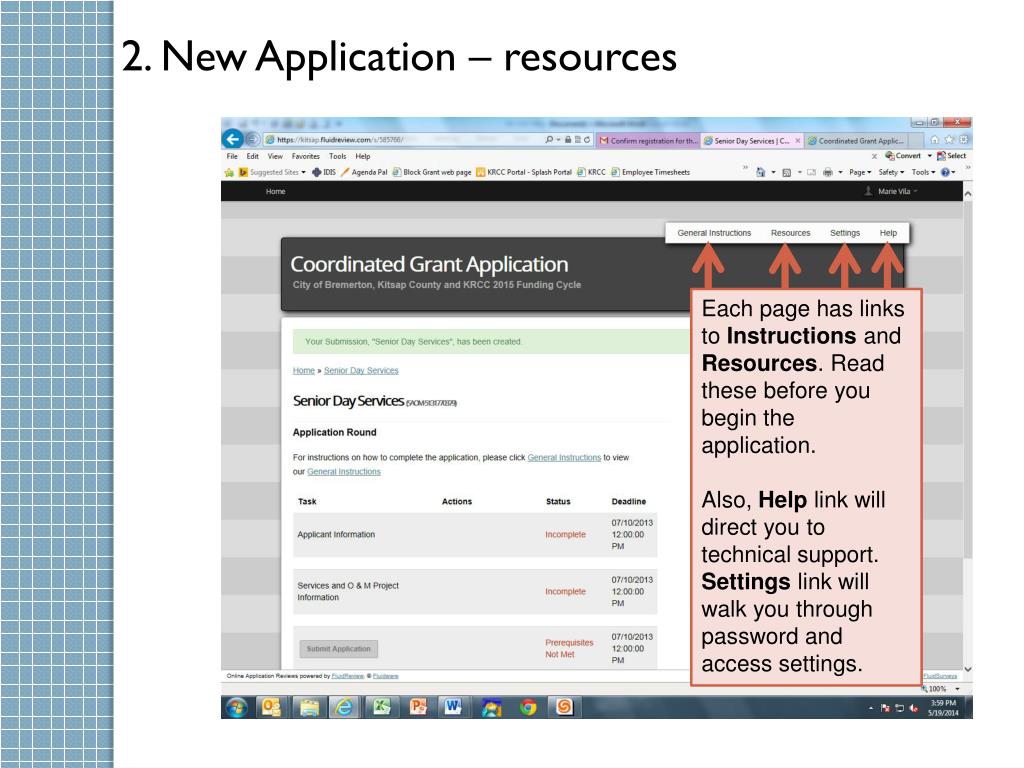Click the Fluidware footer link

(x=385, y=676)
